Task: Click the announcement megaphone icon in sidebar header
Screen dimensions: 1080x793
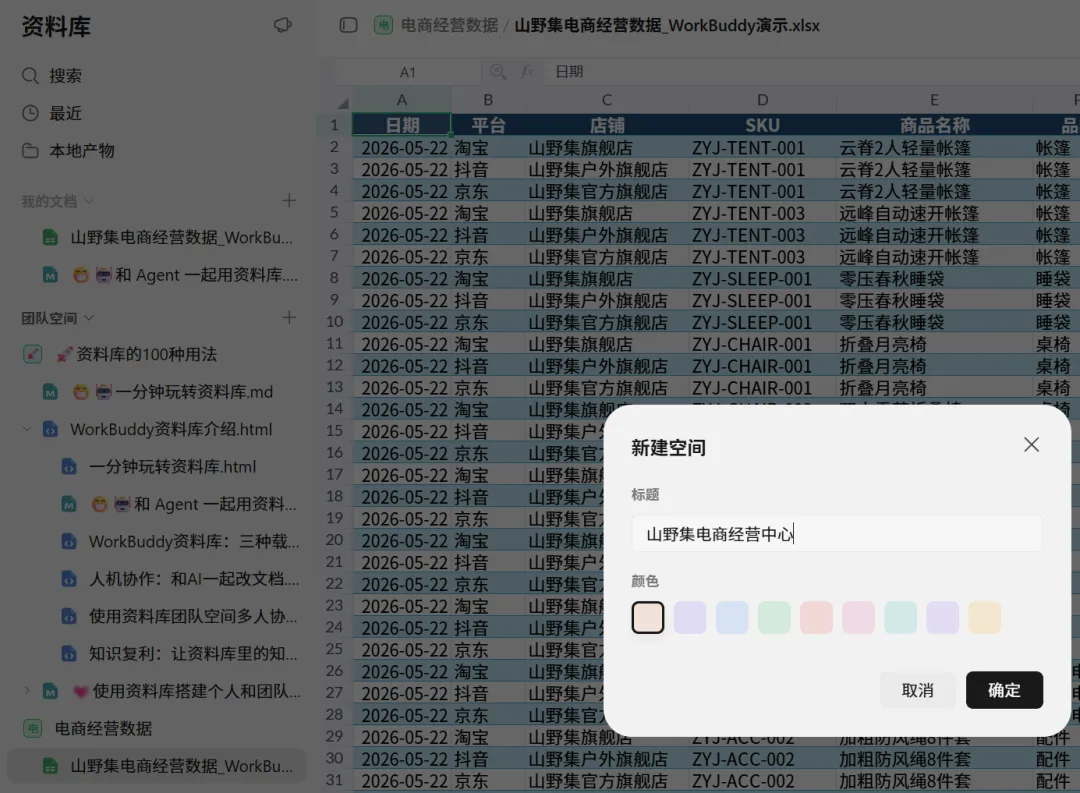Action: [x=282, y=25]
